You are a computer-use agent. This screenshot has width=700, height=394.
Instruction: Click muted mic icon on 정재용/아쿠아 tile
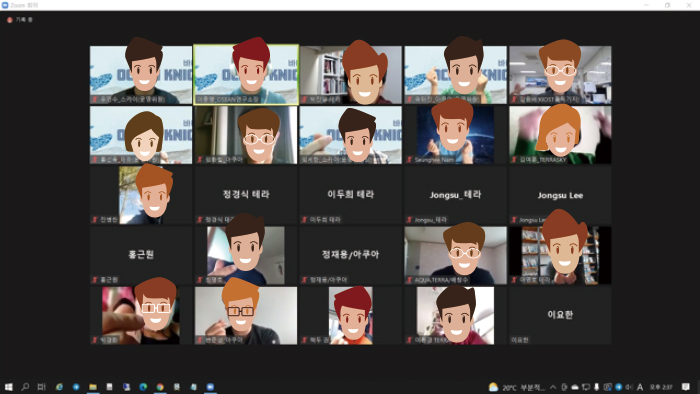point(304,280)
